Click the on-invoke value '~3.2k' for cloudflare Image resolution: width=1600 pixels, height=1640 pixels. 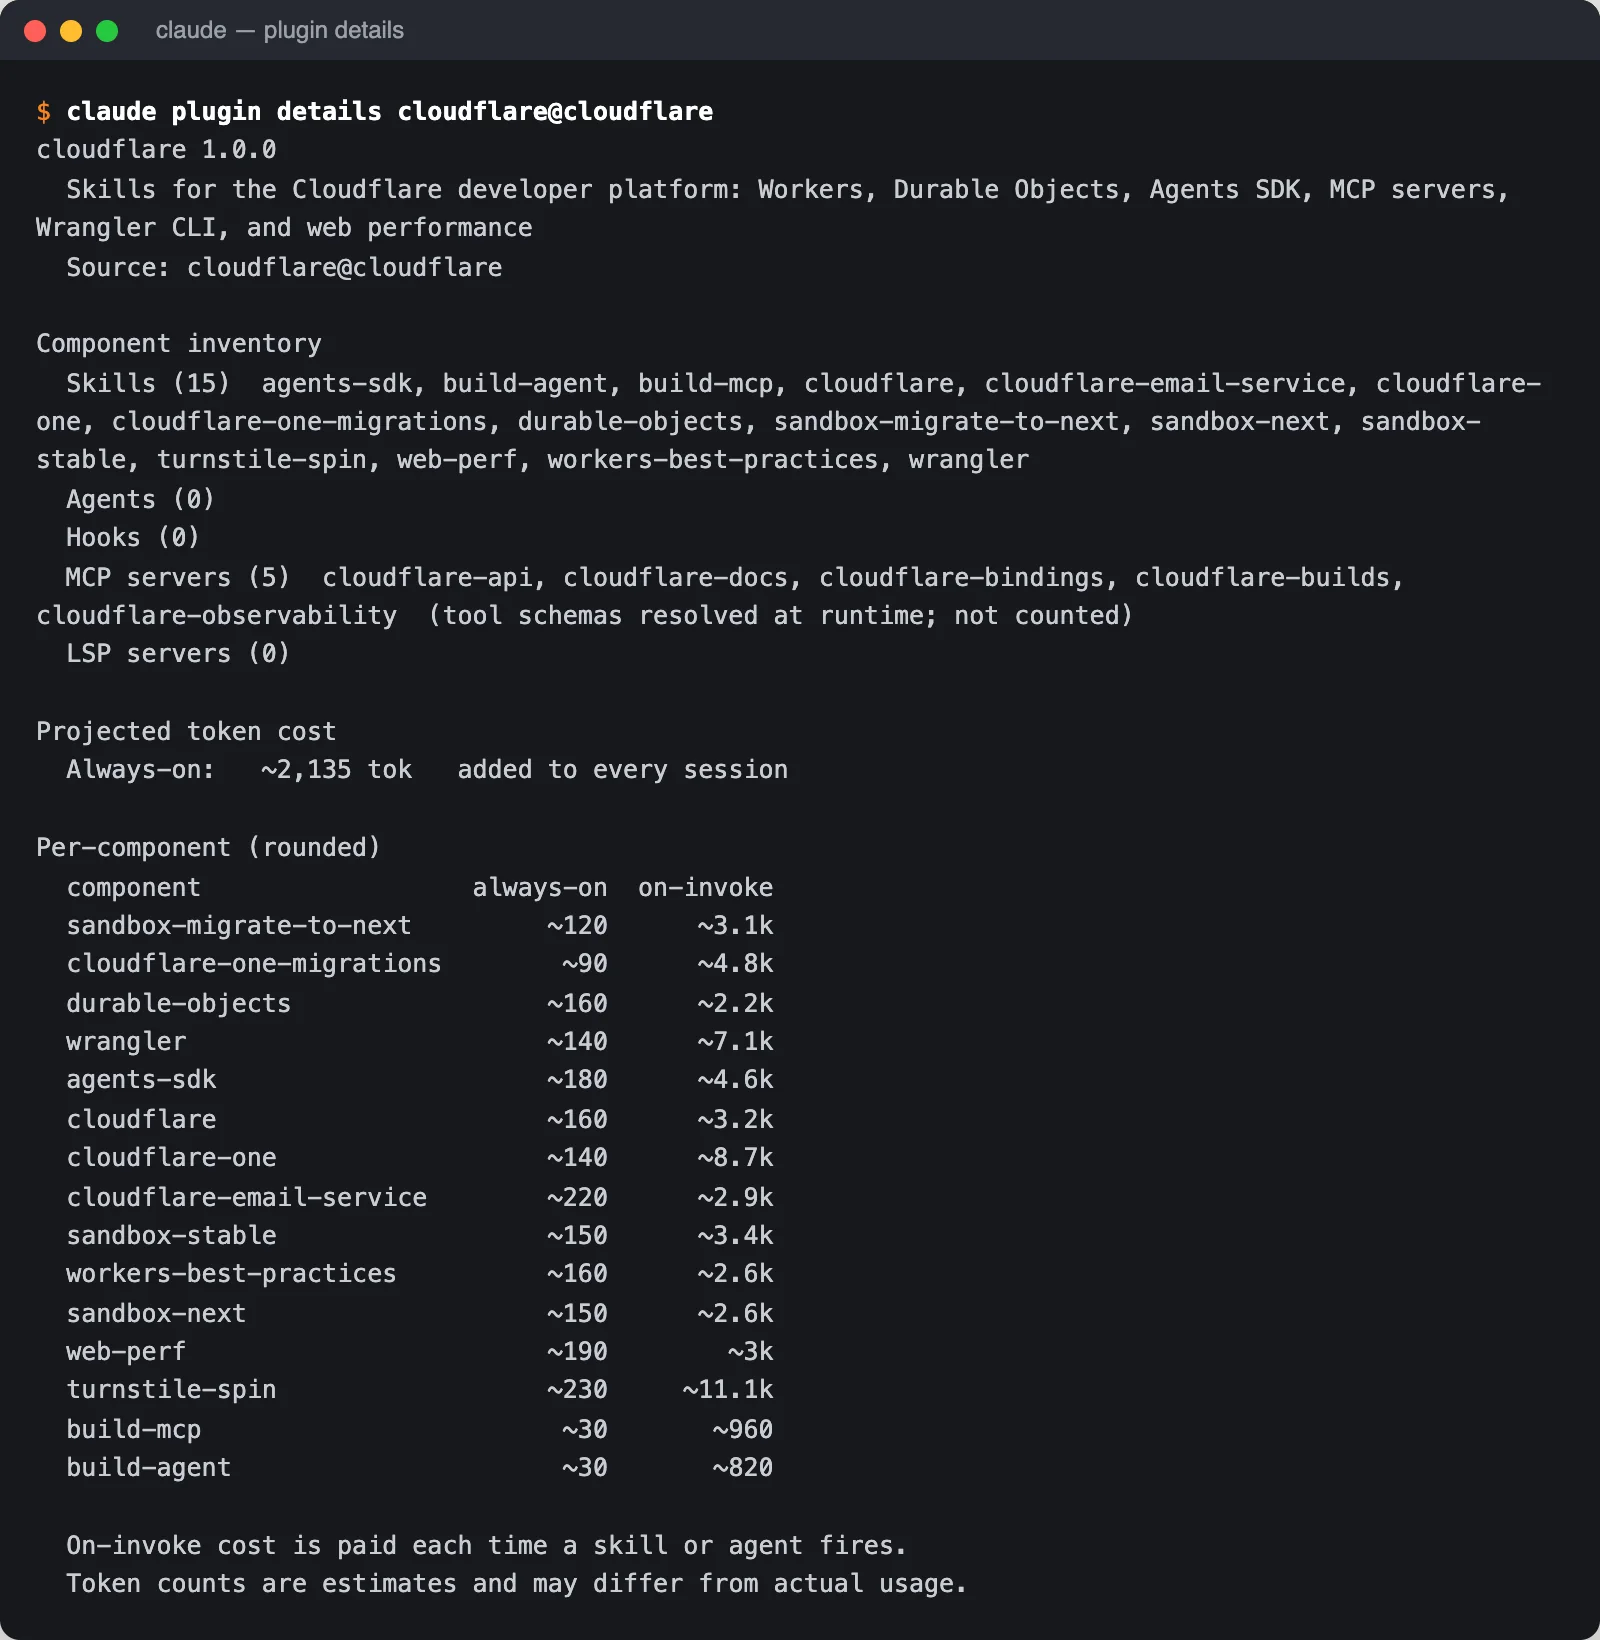coord(736,1120)
